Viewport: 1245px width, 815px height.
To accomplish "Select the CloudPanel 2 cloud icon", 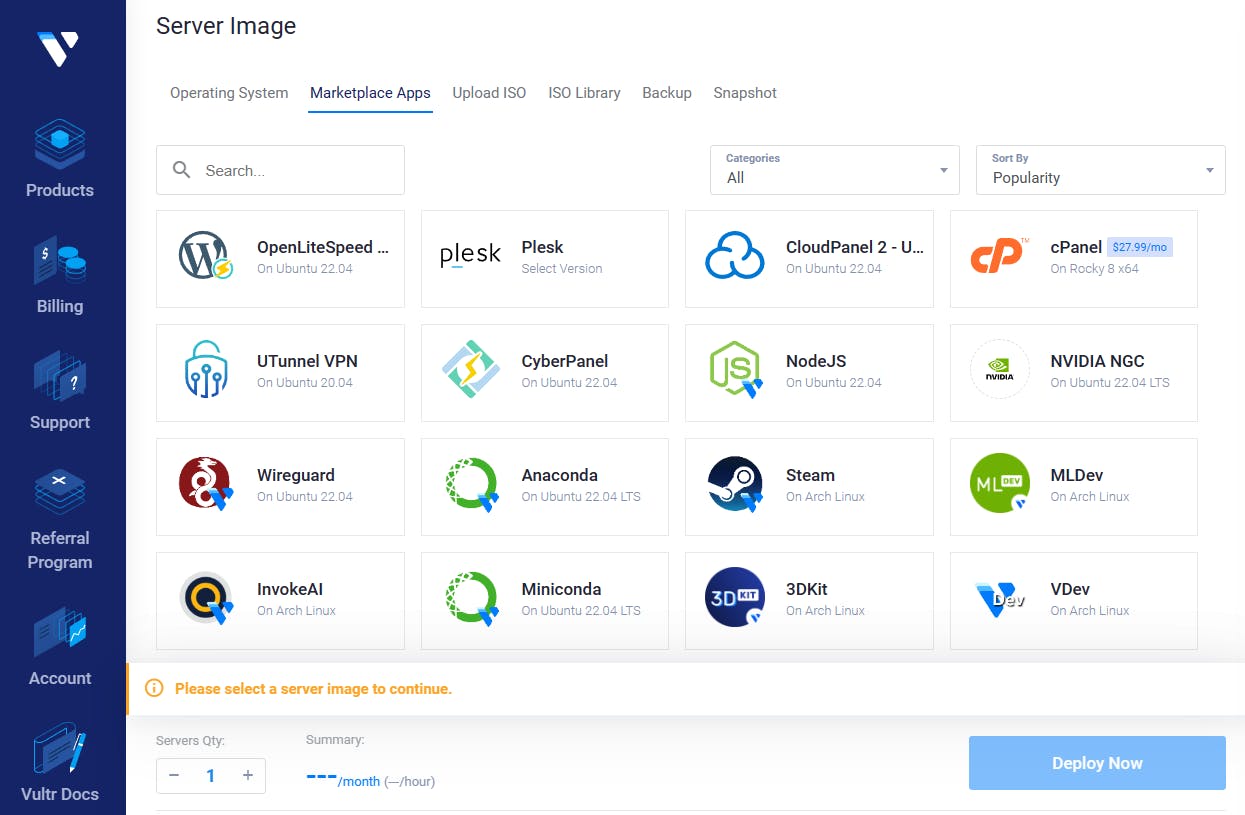I will tap(735, 256).
